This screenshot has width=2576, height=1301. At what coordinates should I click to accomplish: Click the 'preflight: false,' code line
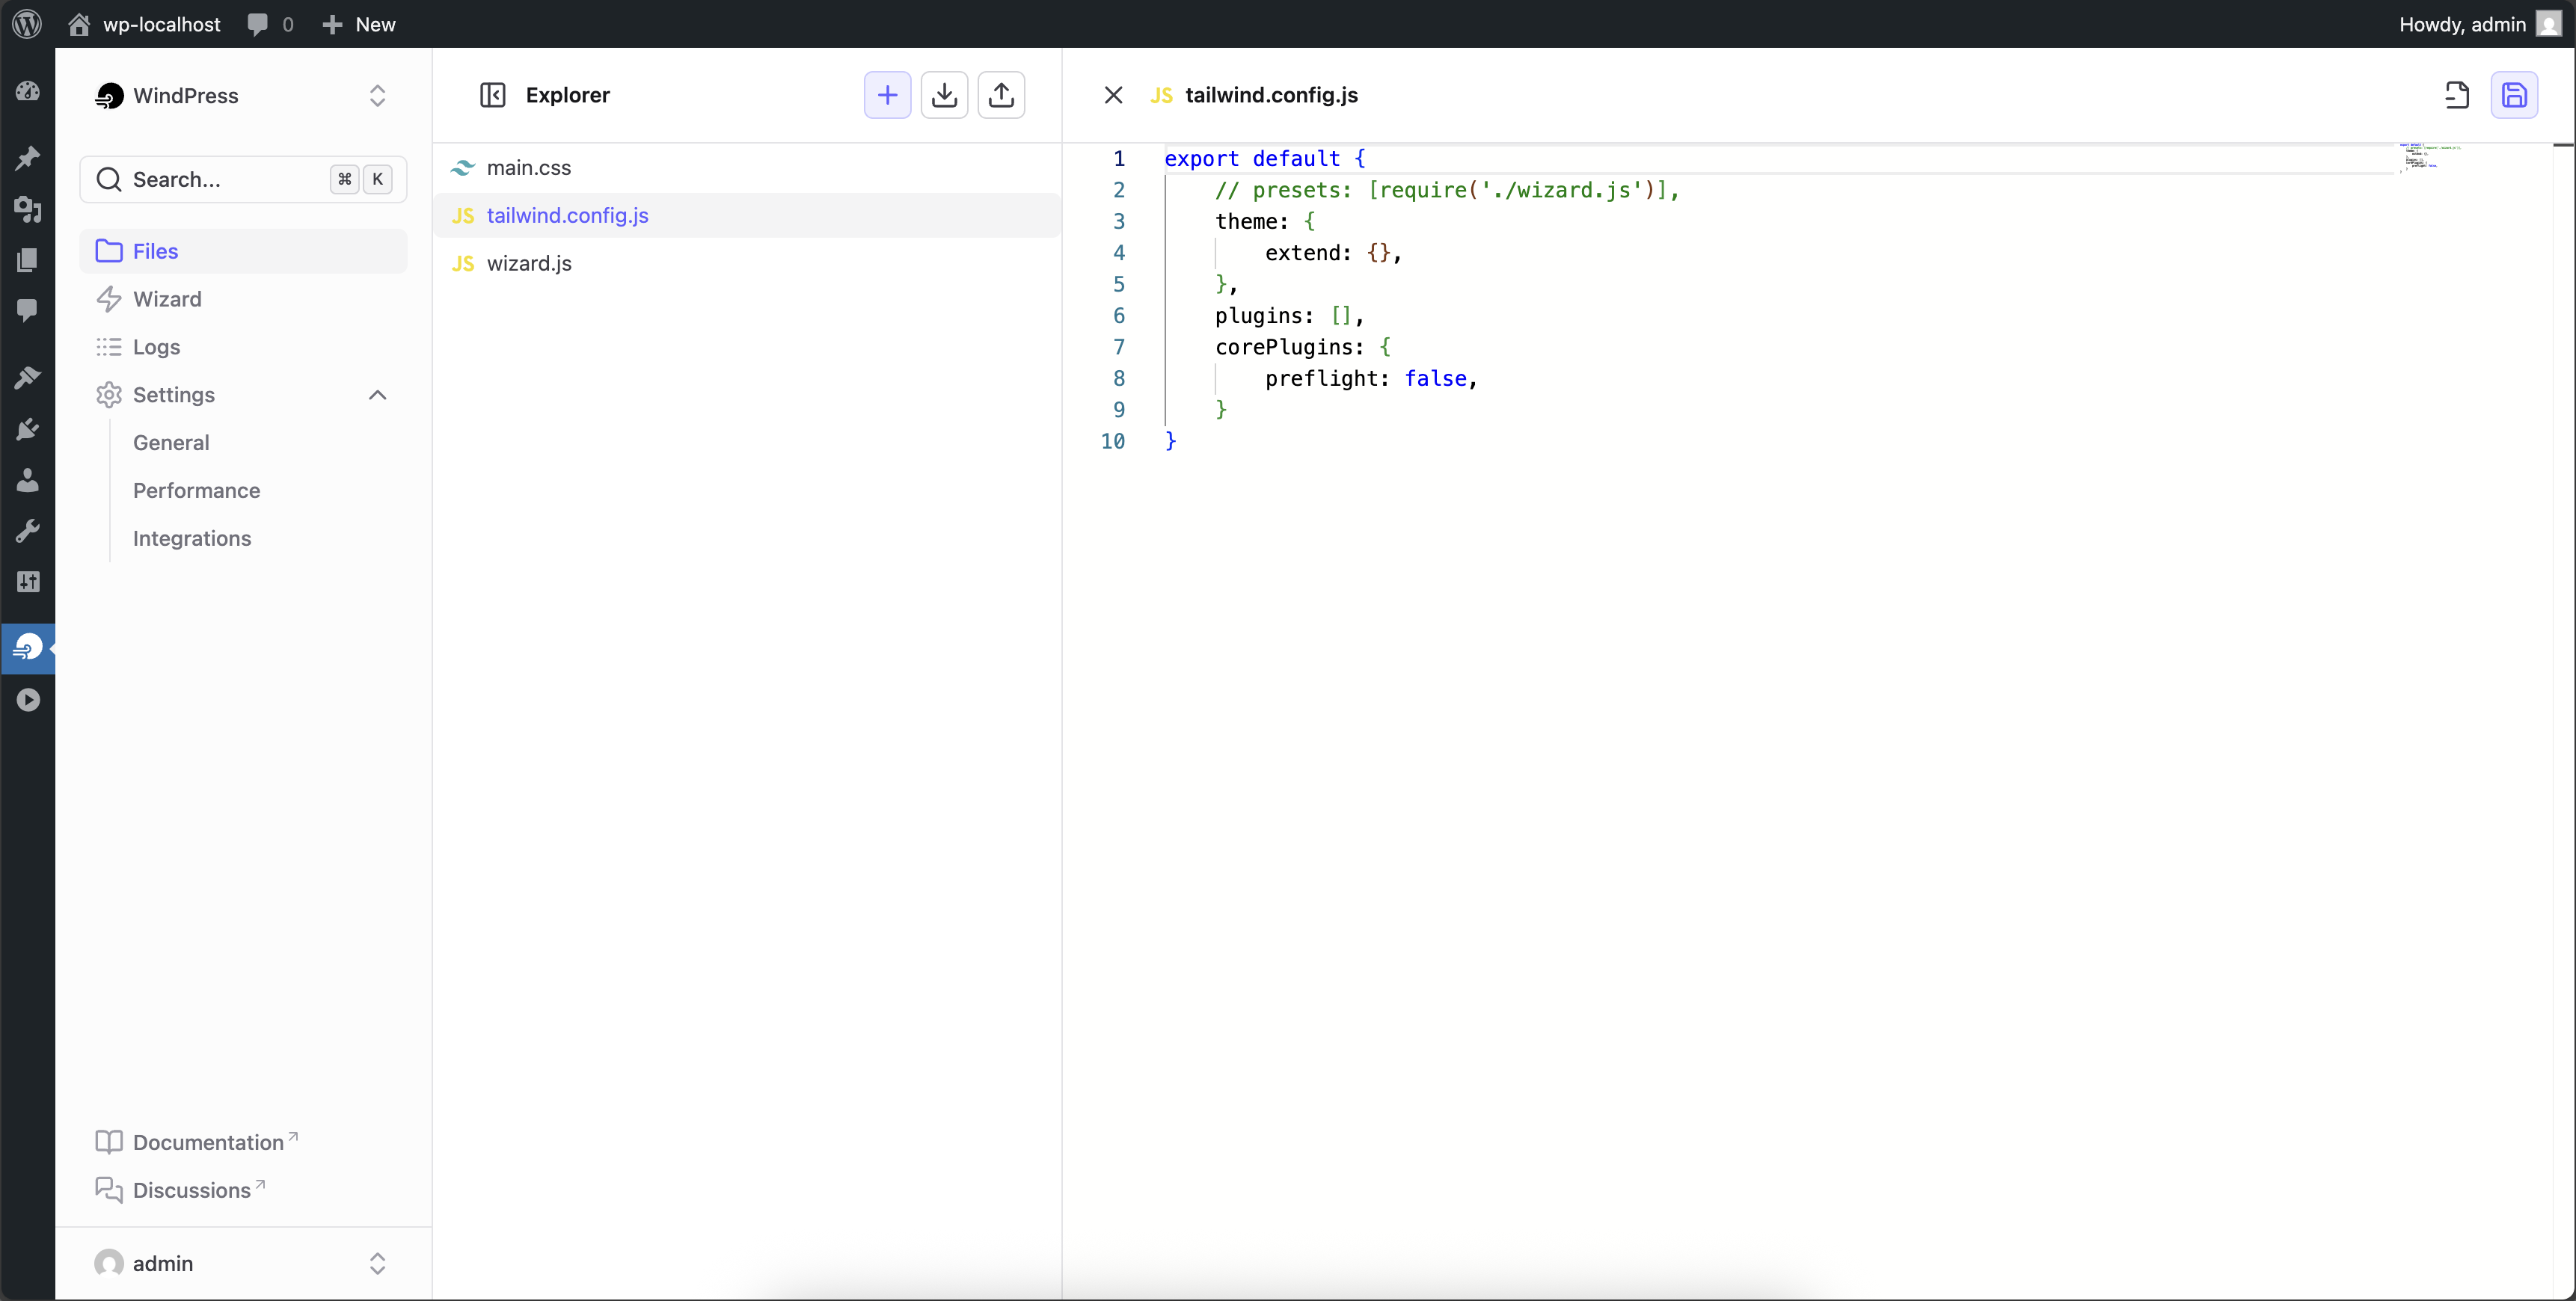pyautogui.click(x=1371, y=379)
